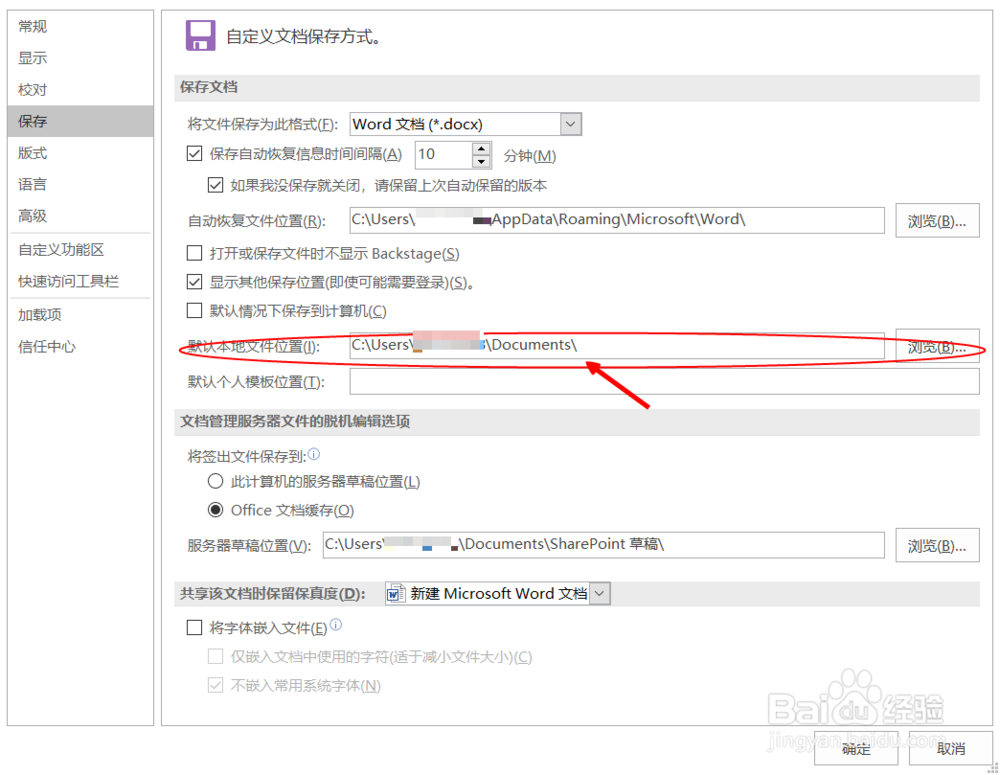Open the 加载项 category
Image resolution: width=1000 pixels, height=775 pixels.
pos(80,314)
